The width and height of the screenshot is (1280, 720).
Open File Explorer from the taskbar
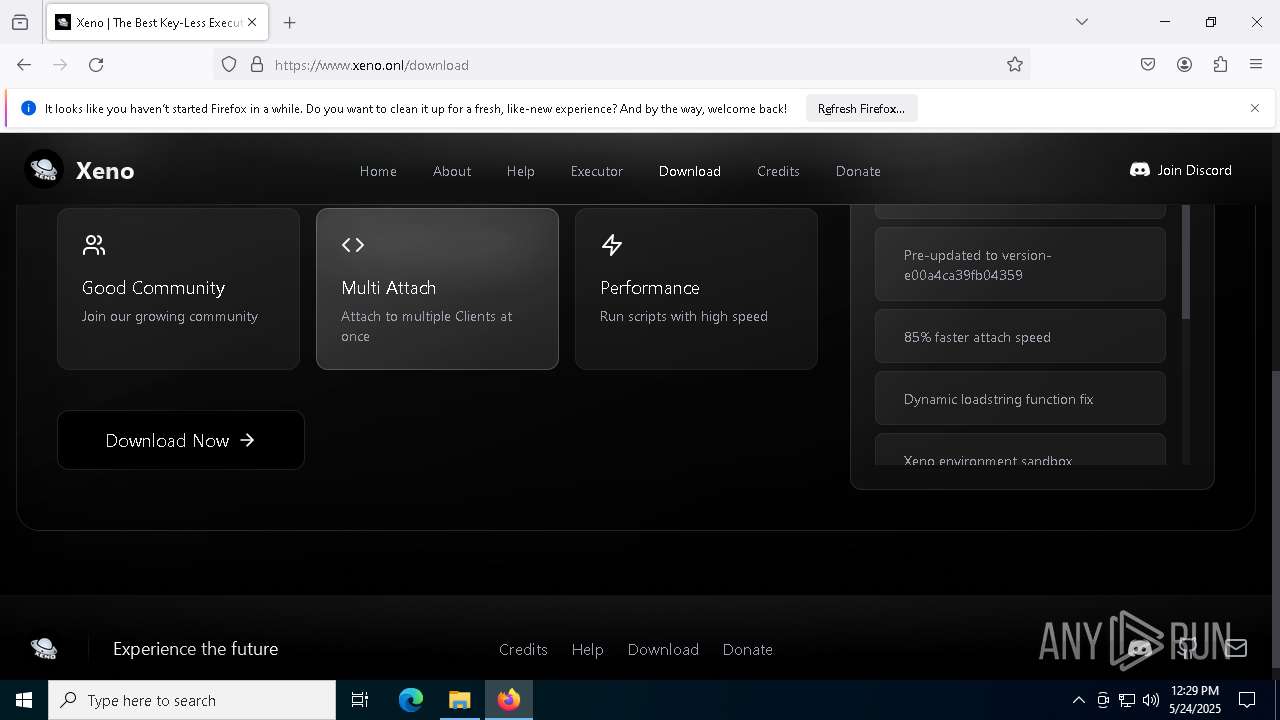(x=460, y=700)
